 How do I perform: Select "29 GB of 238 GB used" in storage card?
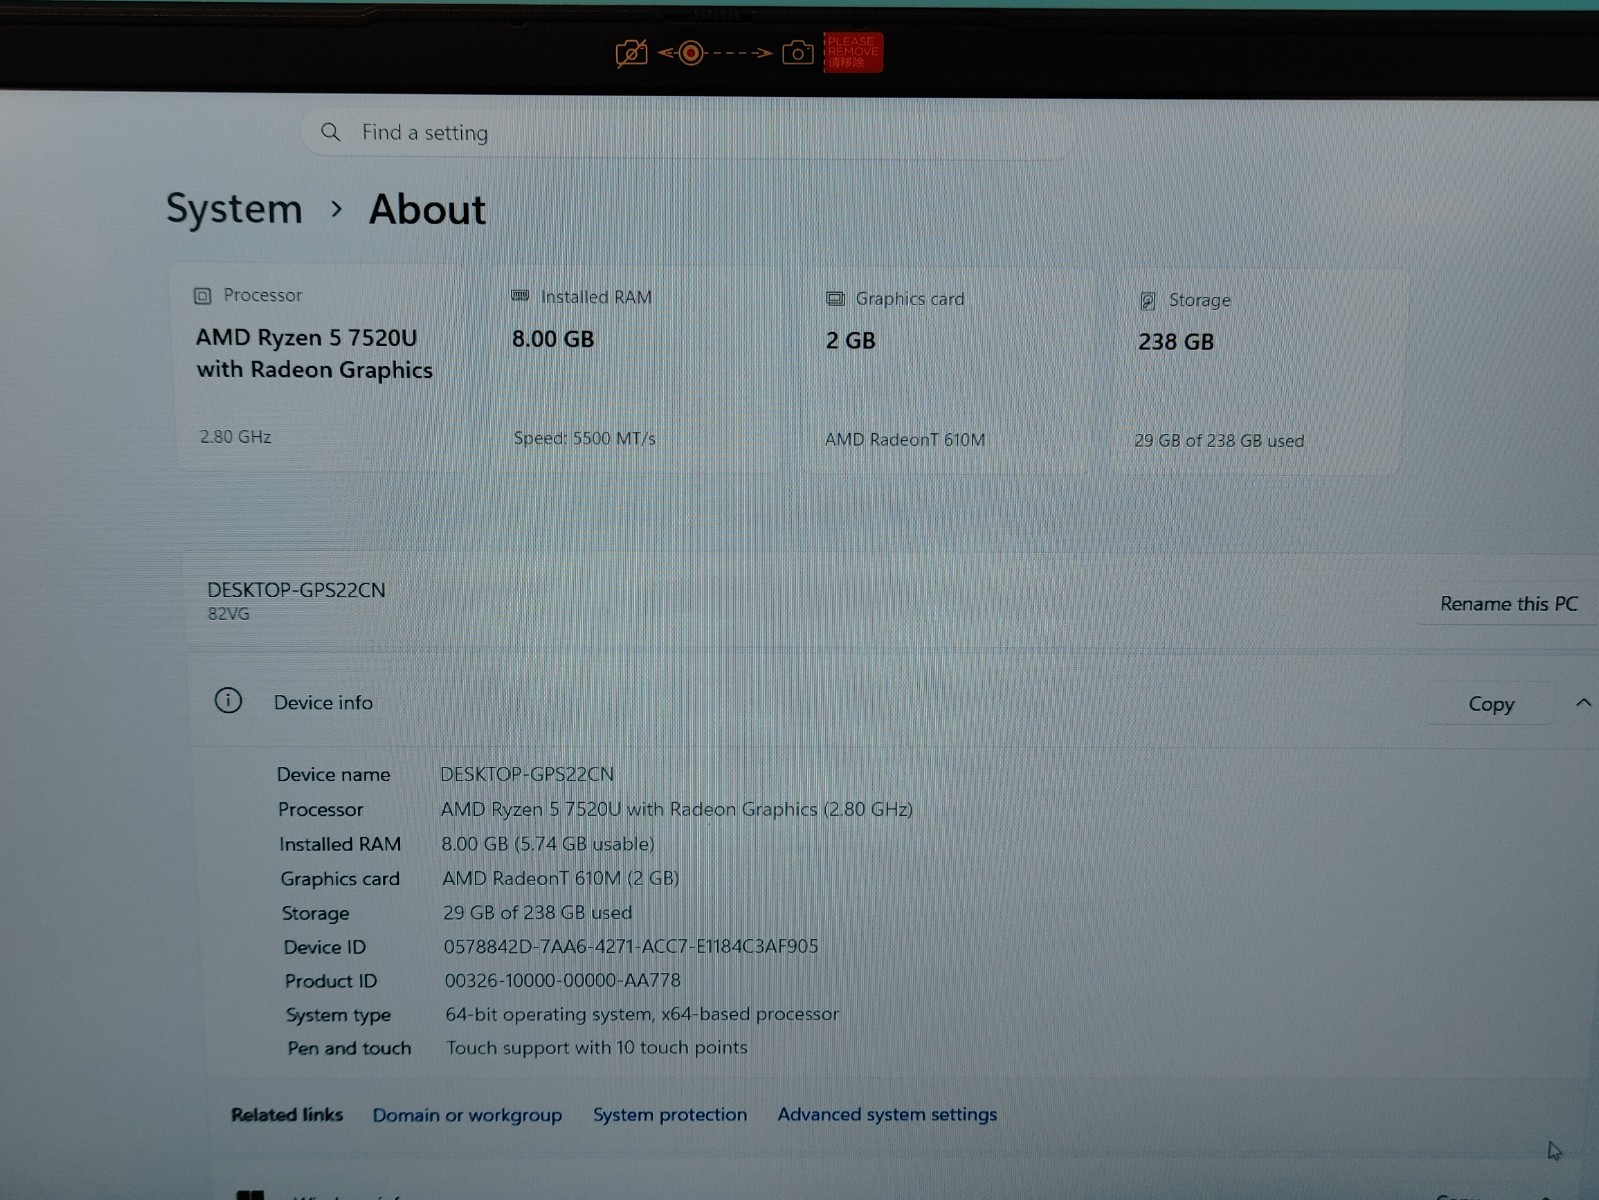pyautogui.click(x=1219, y=441)
